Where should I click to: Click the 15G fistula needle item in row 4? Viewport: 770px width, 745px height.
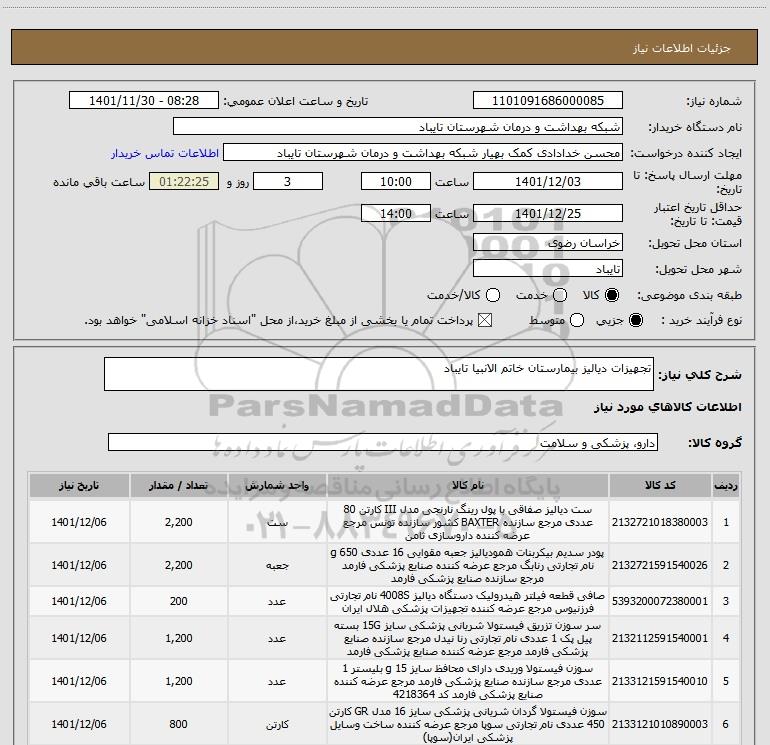pyautogui.click(x=468, y=638)
